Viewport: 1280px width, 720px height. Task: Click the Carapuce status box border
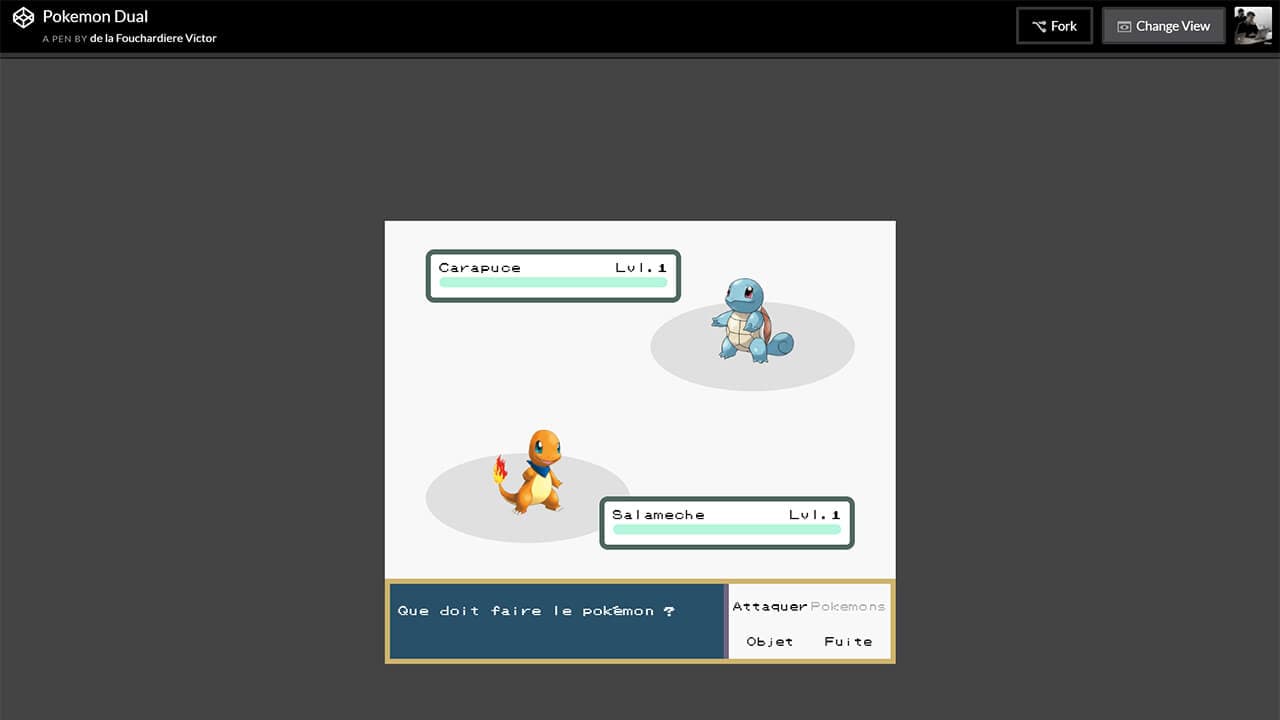point(553,249)
